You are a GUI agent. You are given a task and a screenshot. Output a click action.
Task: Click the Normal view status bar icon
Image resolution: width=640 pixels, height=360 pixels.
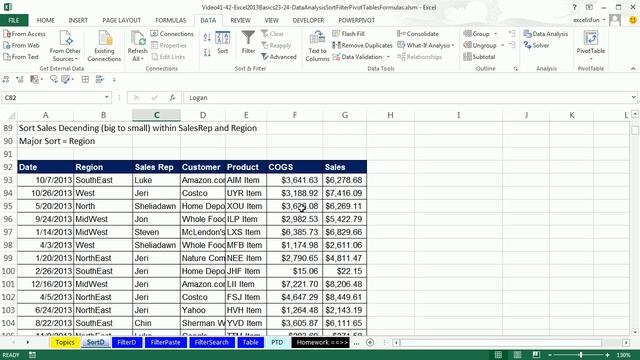[498, 355]
